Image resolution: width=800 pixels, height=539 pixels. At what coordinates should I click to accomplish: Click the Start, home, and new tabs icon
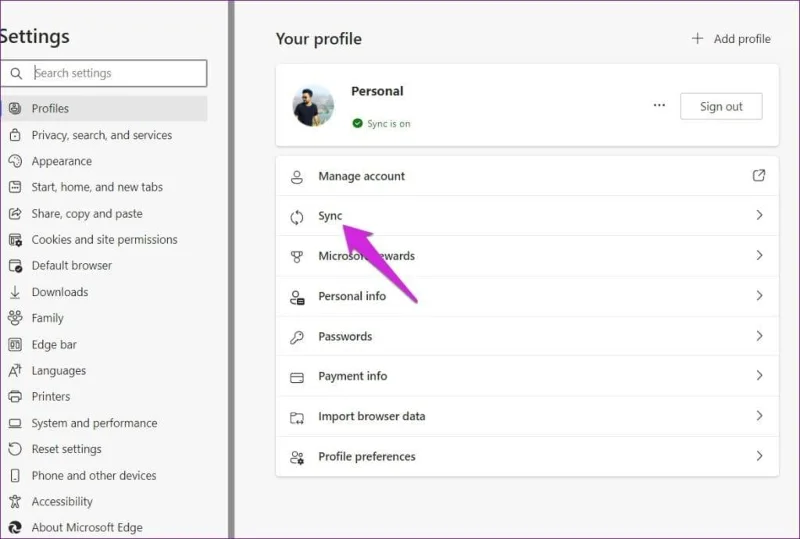point(15,187)
